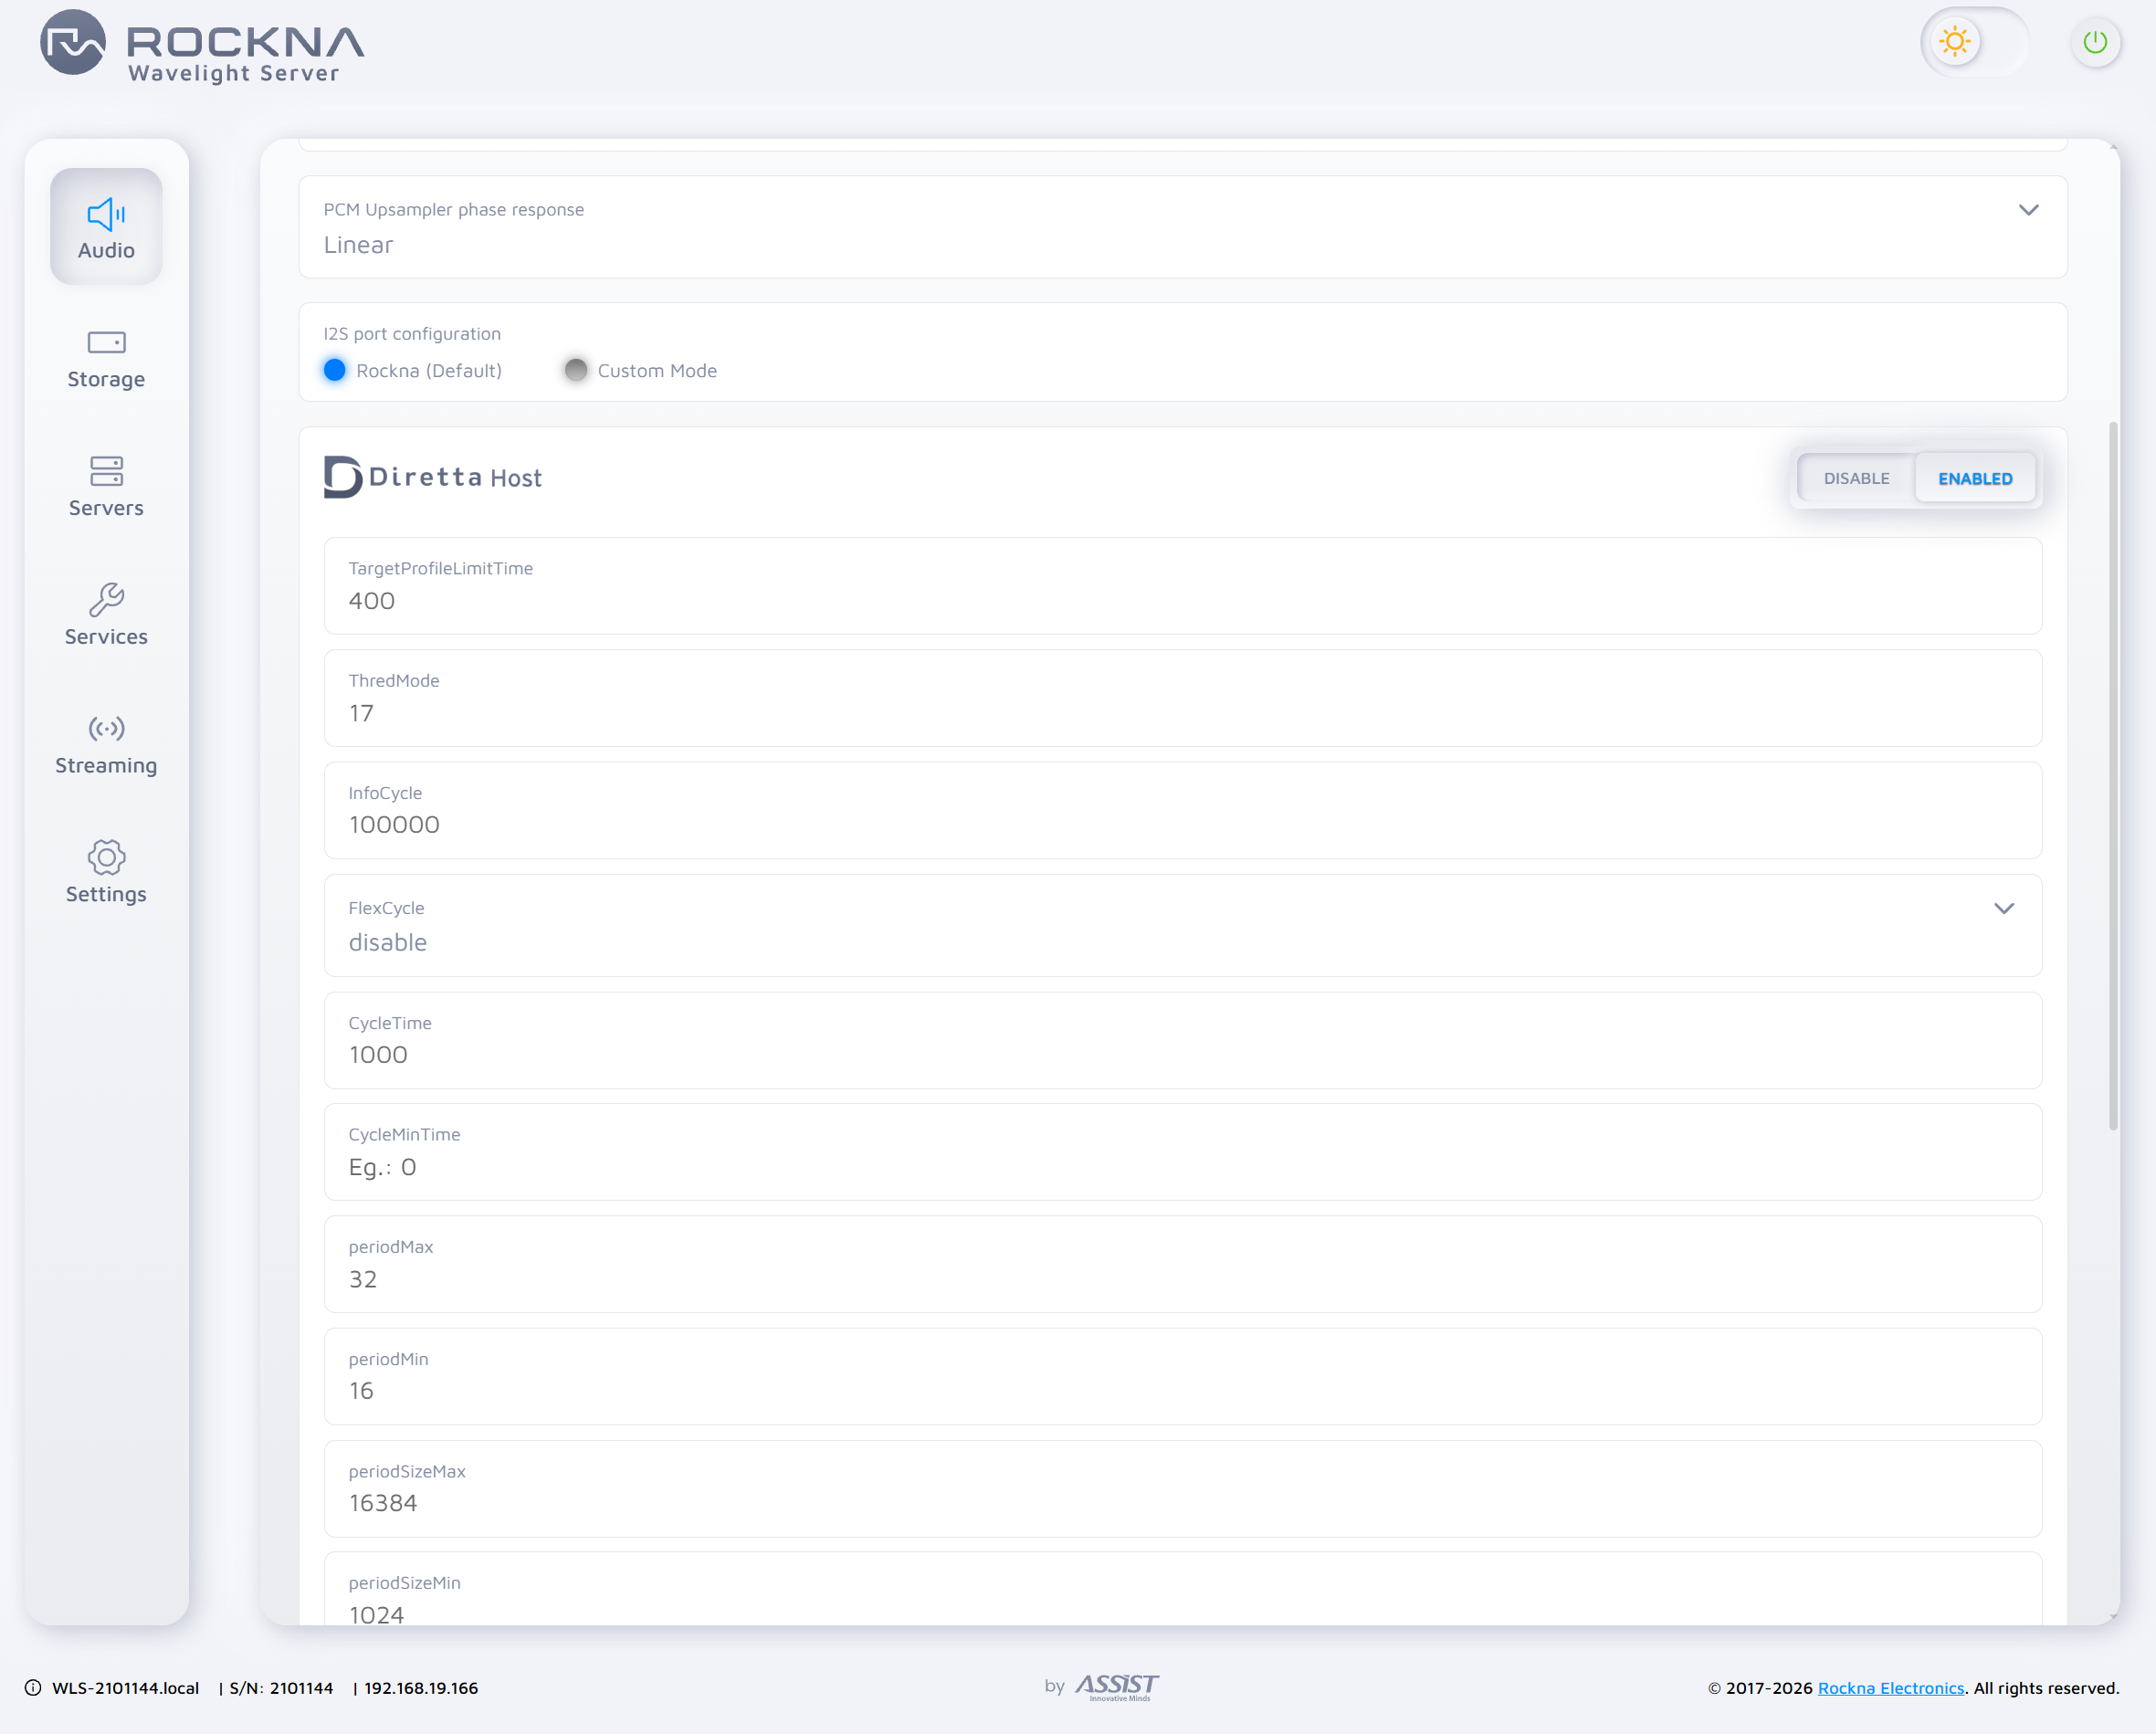Viewport: 2156px width, 1734px height.
Task: Click the Rockna logo emblem
Action: click(x=73, y=43)
